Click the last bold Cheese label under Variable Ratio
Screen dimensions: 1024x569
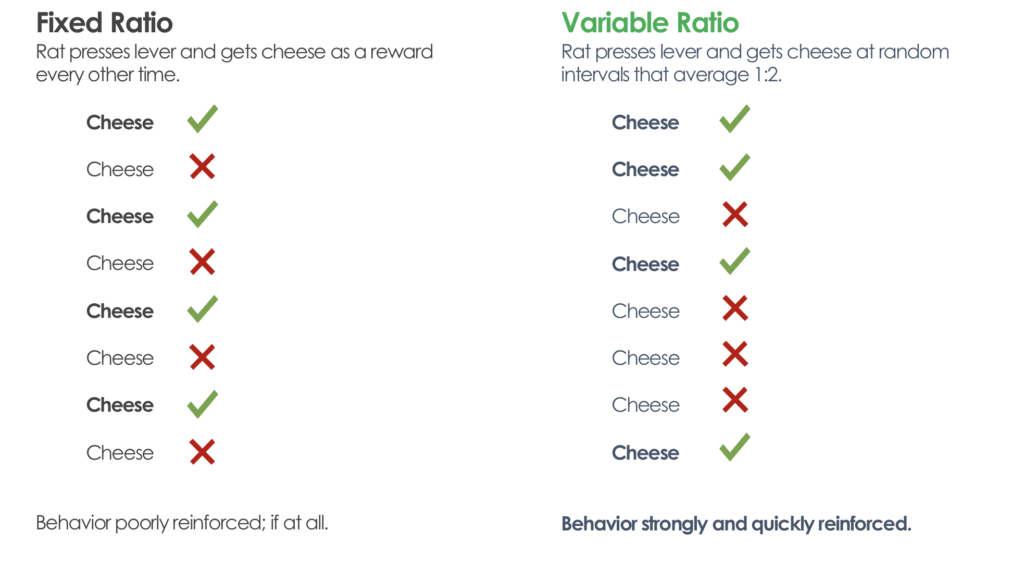click(x=645, y=453)
